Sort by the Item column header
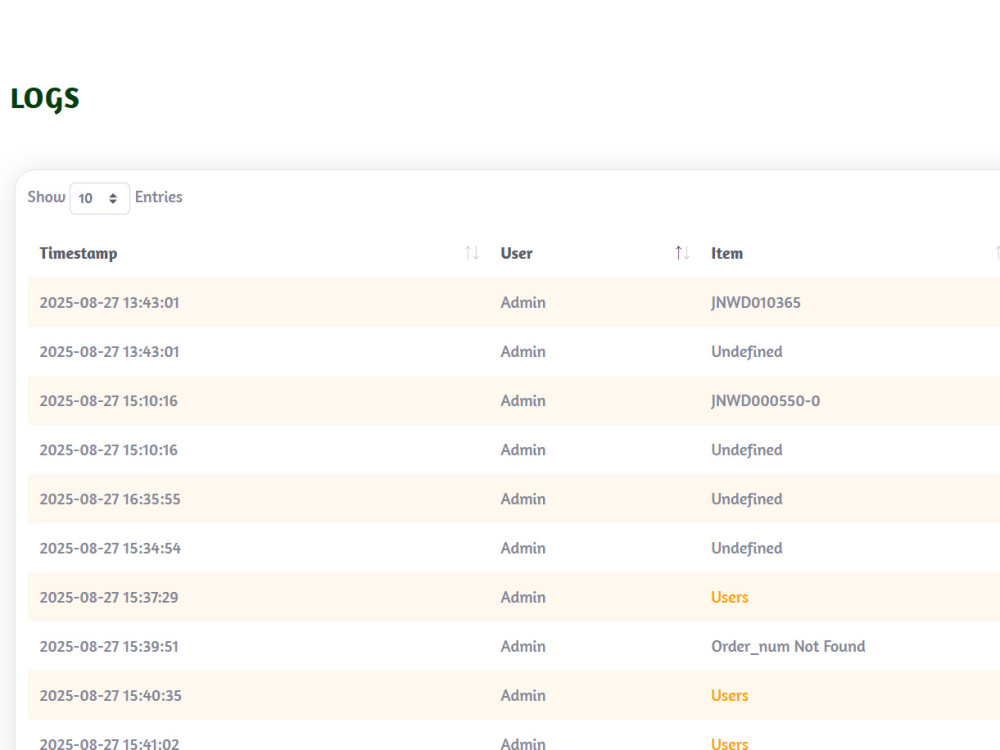Screen dimensions: 1000x750 point(727,253)
